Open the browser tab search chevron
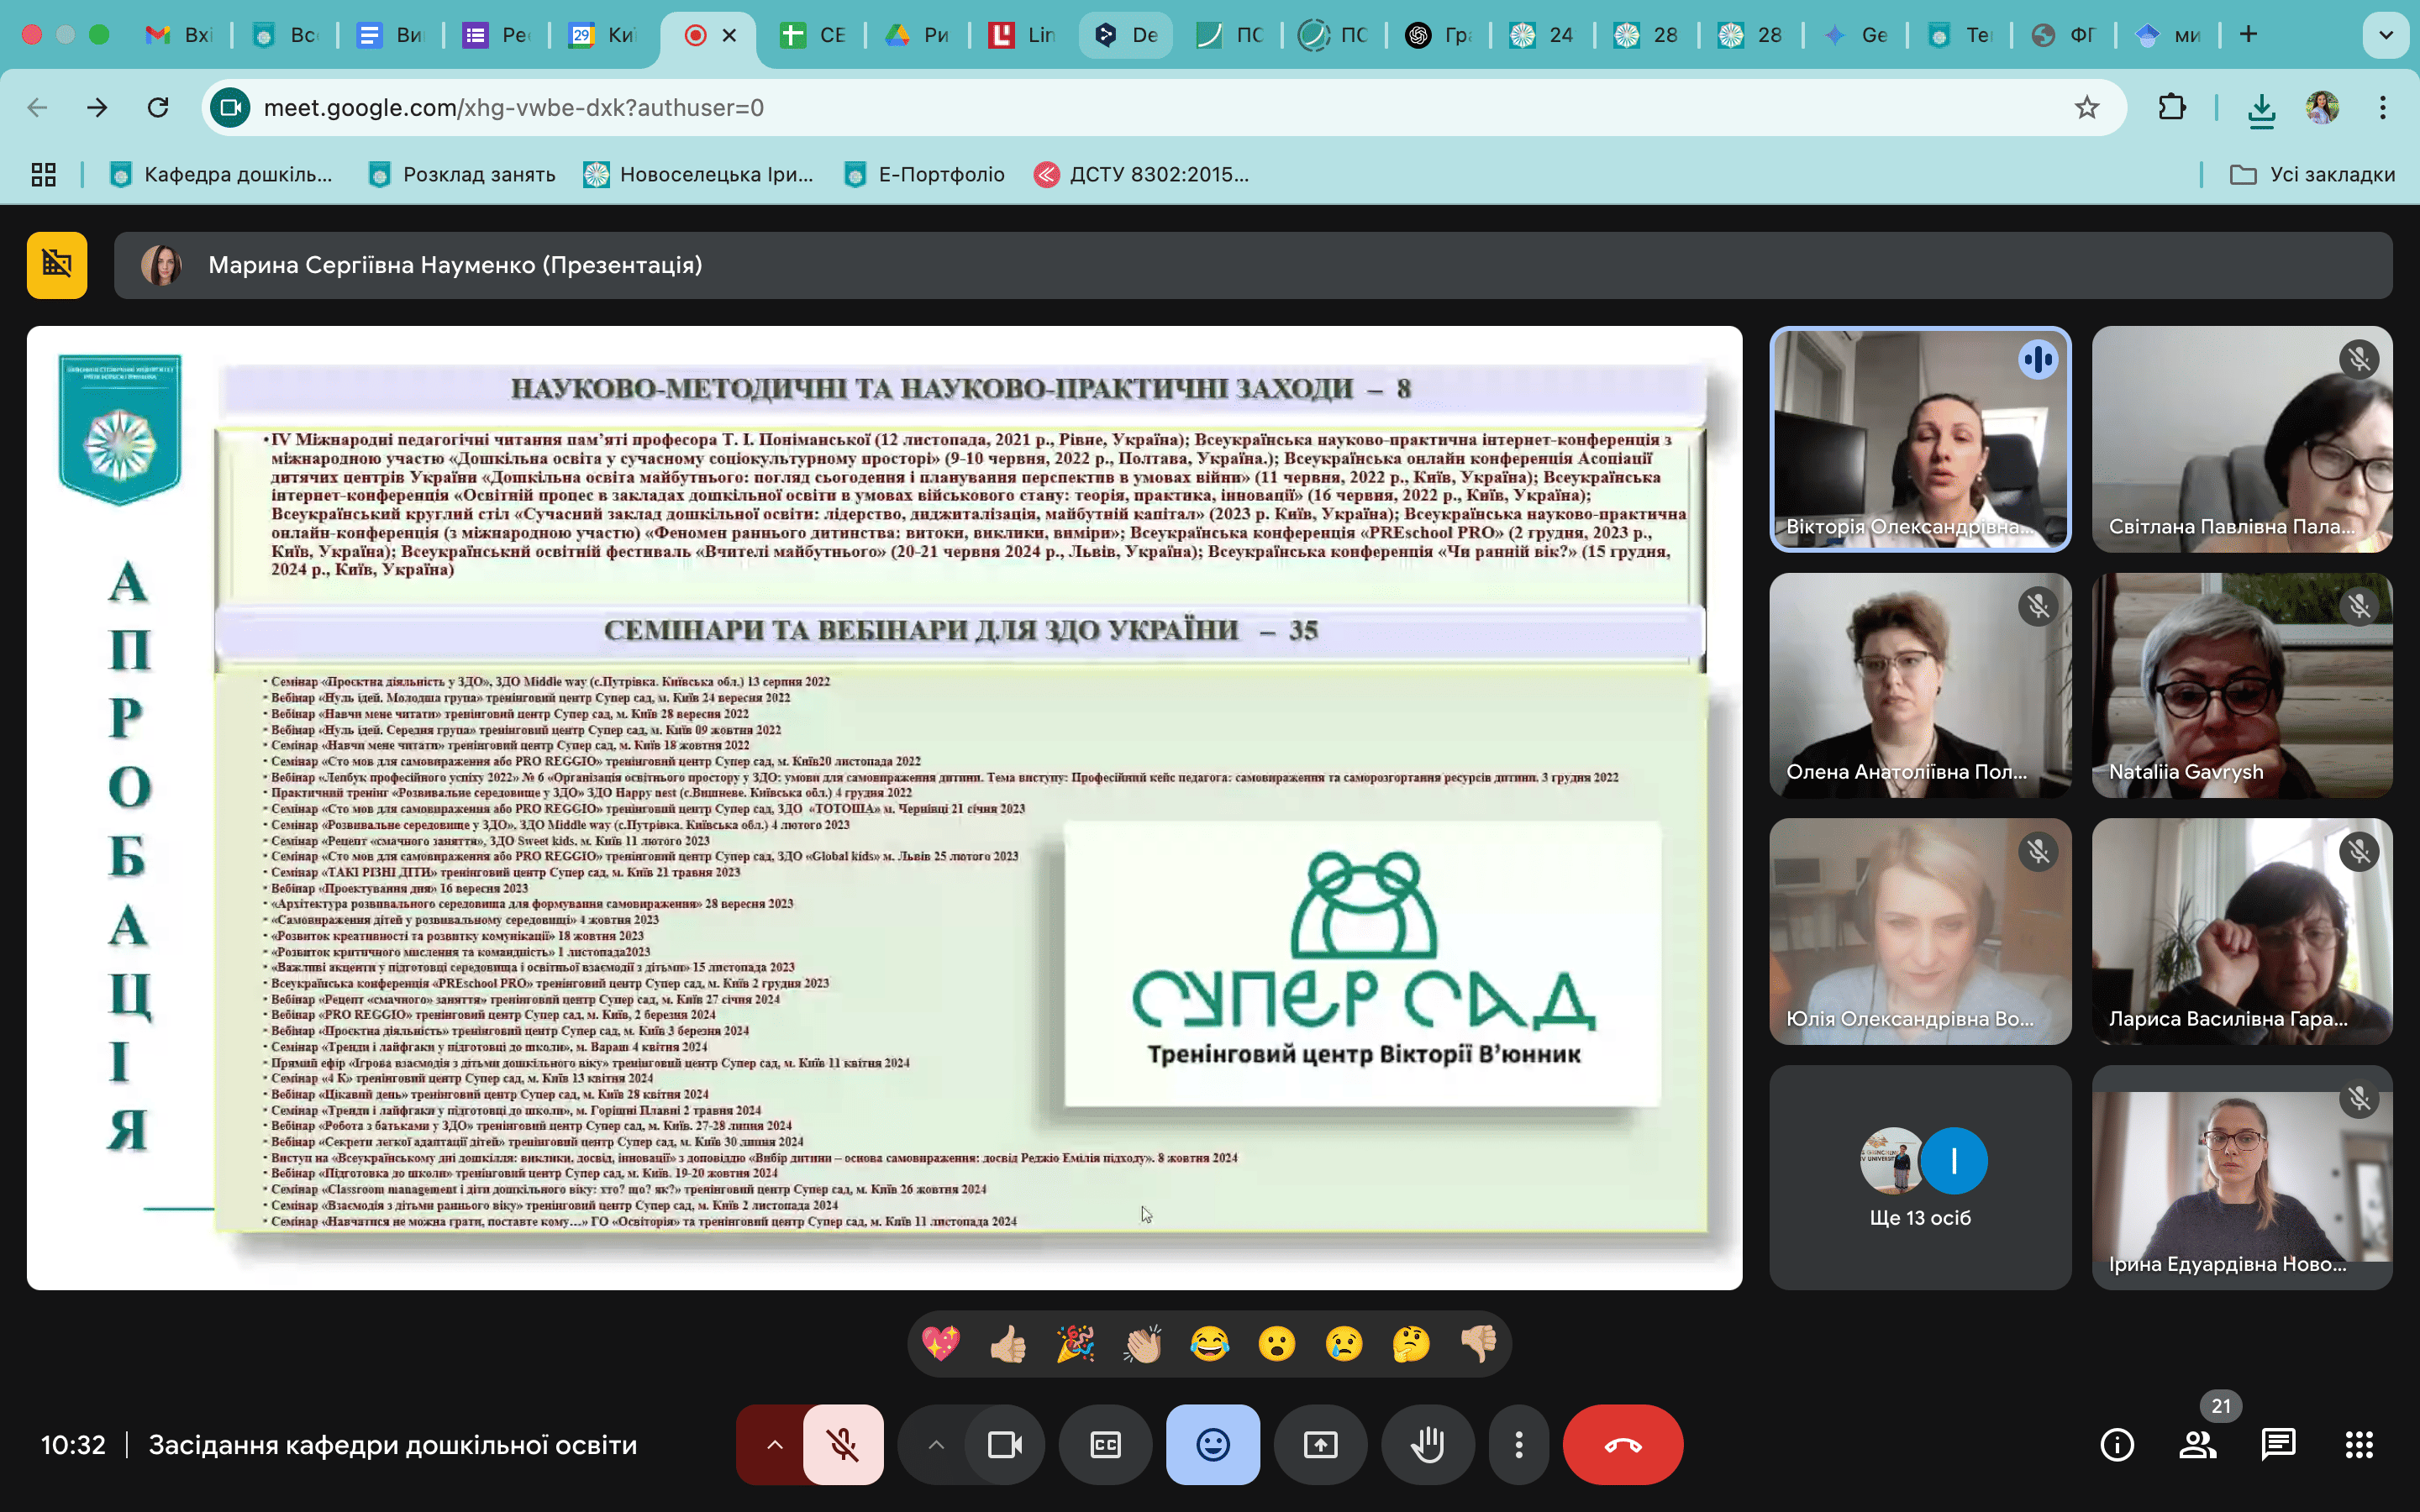The height and width of the screenshot is (1512, 2420). pos(2385,35)
